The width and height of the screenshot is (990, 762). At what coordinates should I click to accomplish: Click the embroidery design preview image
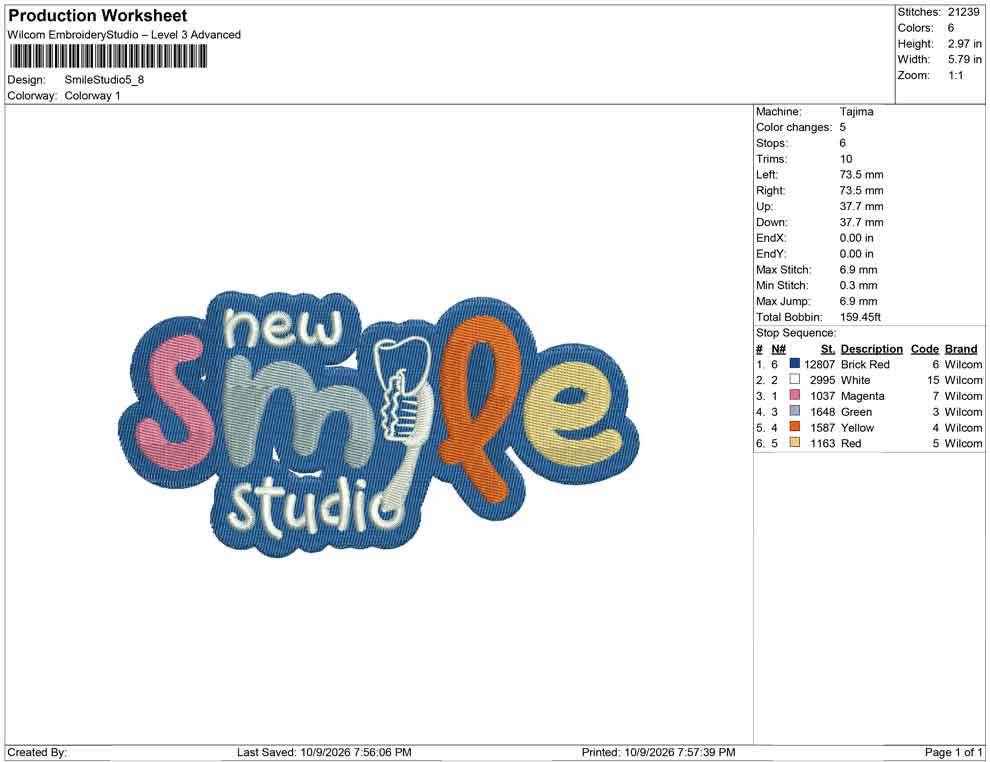[379, 424]
